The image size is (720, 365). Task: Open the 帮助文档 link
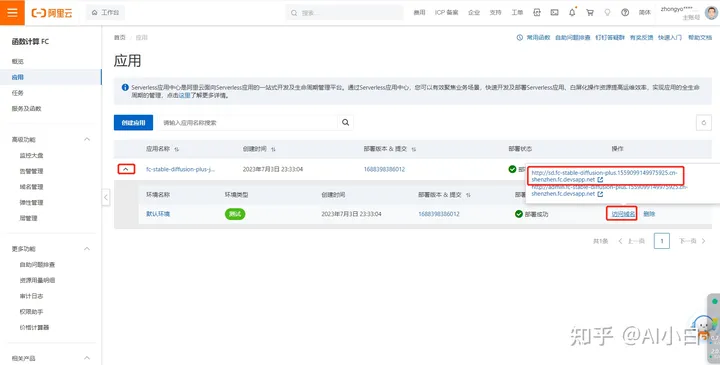tap(700, 38)
